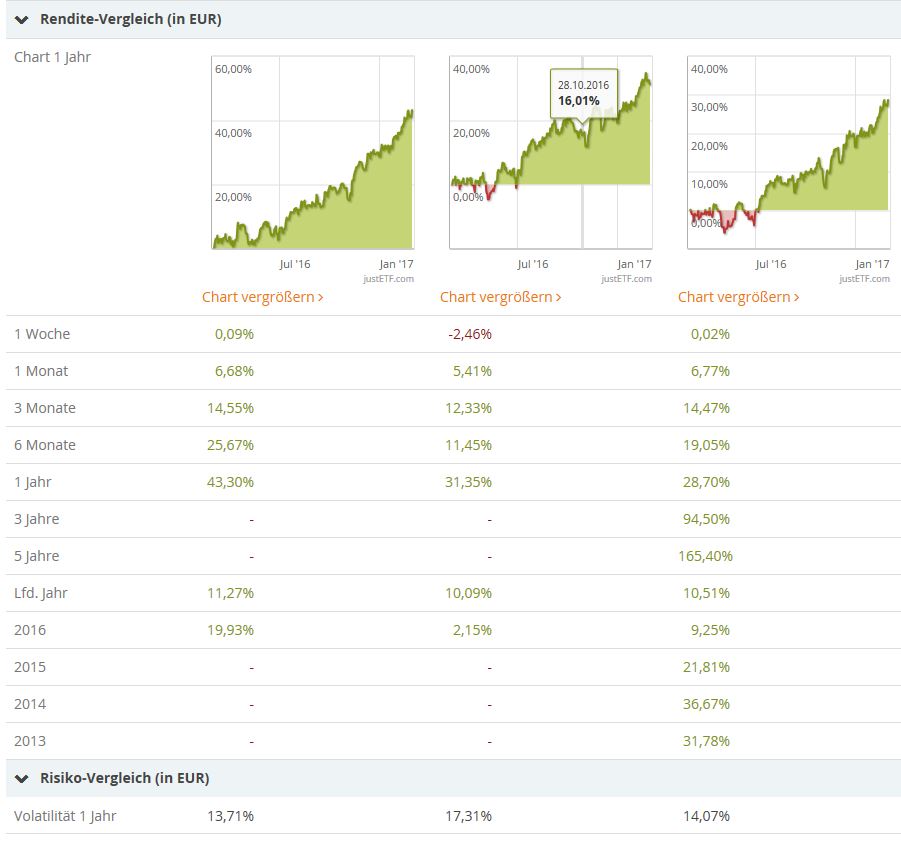
Task: Click the 'Lfd. Jahr' row label
Action: tap(41, 593)
